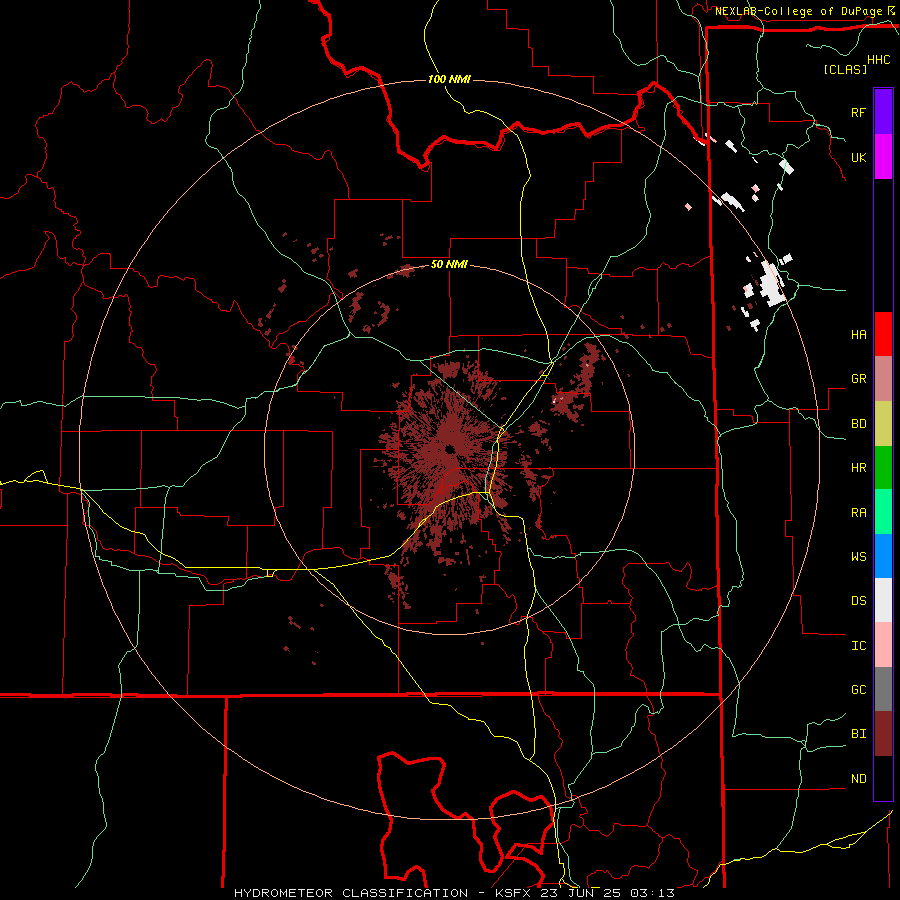Click the HA red legend swatch
This screenshot has width=900, height=900.
883,334
